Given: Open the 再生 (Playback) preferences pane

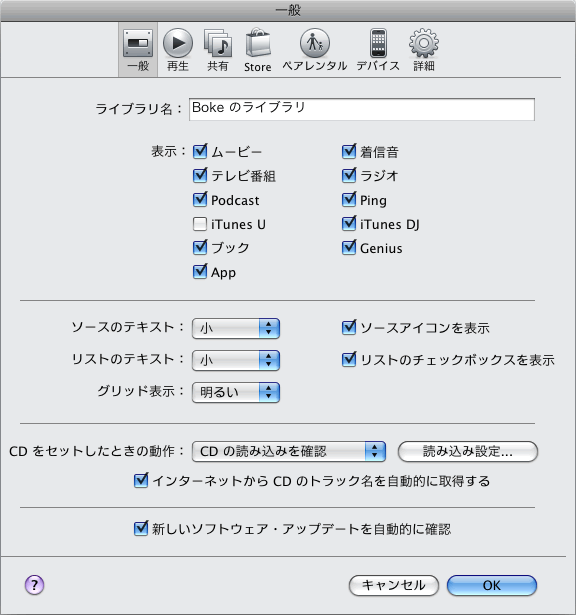Looking at the screenshot, I should click(x=178, y=50).
